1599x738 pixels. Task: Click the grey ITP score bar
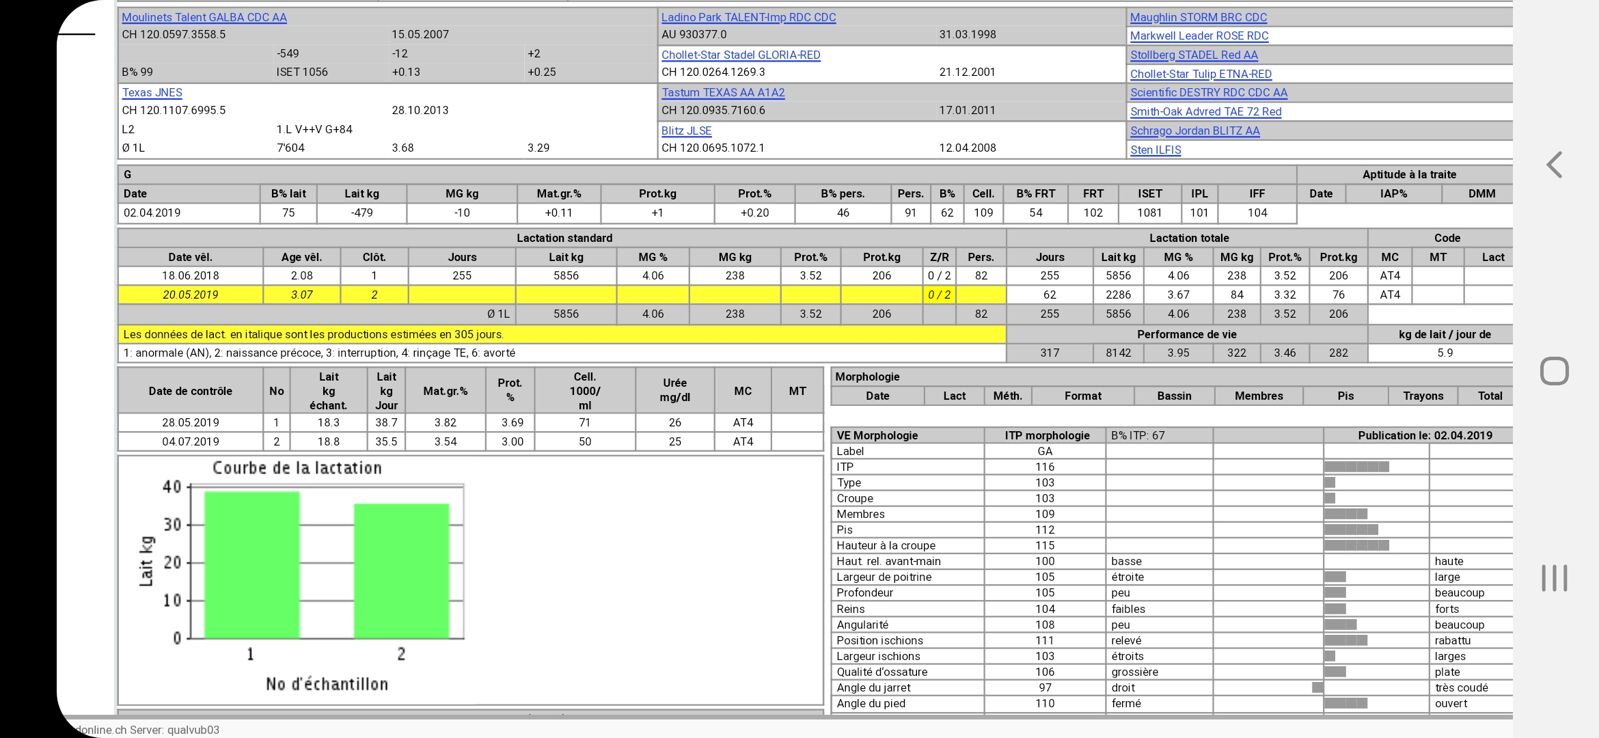tap(1356, 467)
